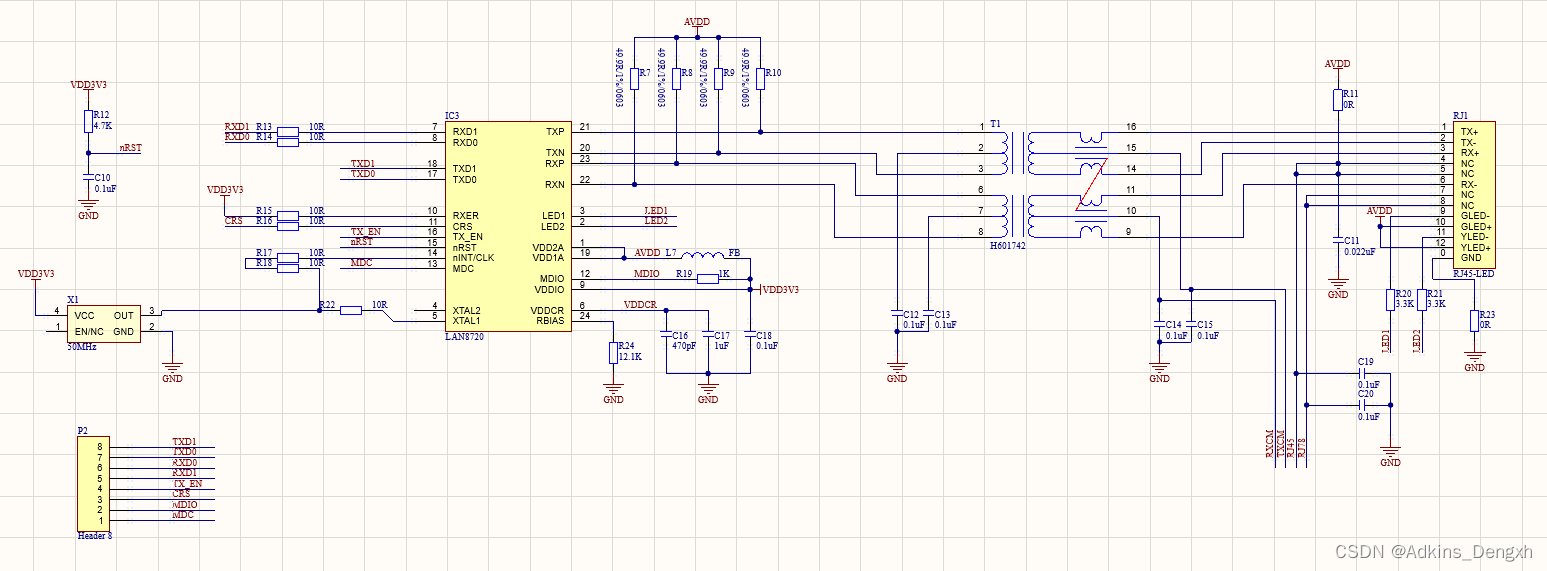Click the RJ45-LED connector label
Viewport: 1547px width, 571px height.
pos(1473,273)
